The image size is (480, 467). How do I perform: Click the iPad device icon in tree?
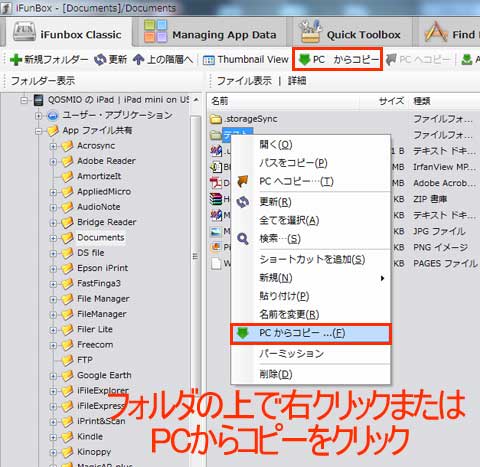39,100
